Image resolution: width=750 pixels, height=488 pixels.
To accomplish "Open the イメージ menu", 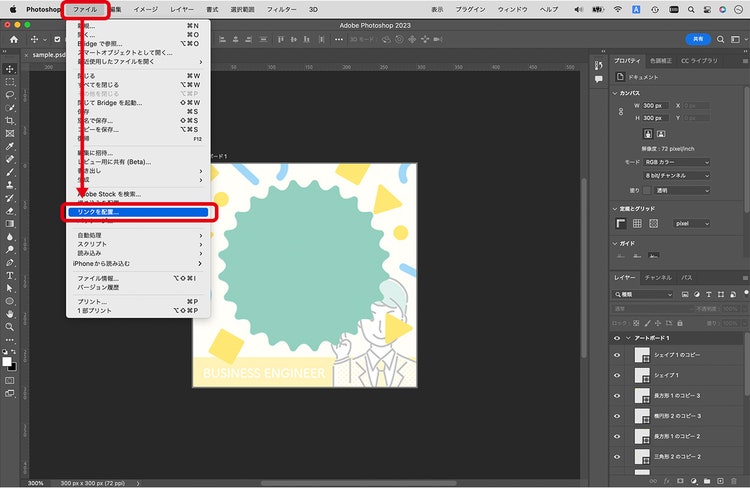I will point(146,9).
